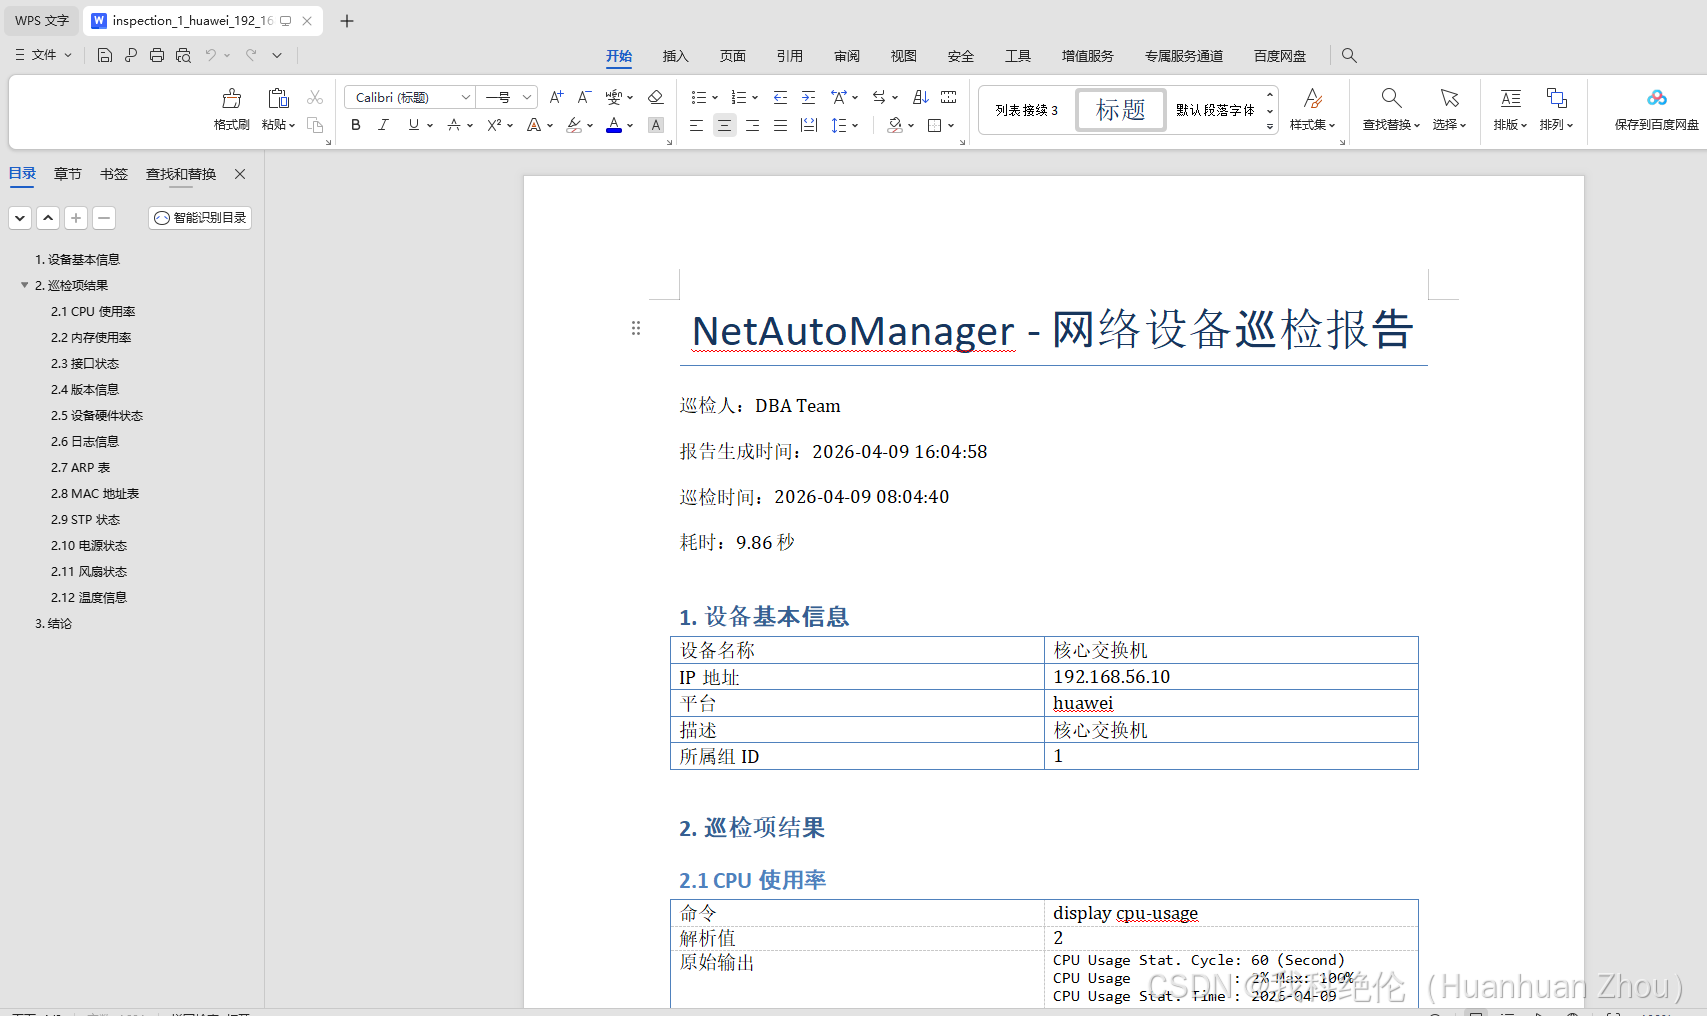This screenshot has height=1016, width=1707.
Task: Click the text highlight color pen
Action: [574, 125]
